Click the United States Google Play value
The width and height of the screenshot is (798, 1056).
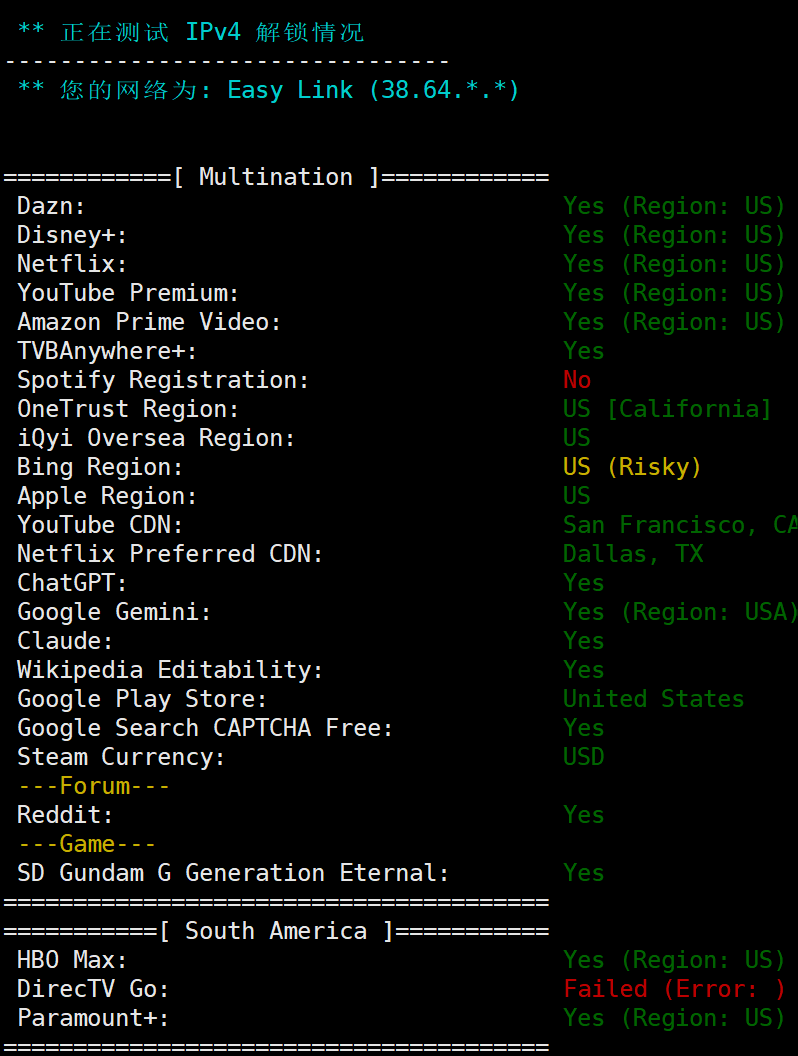(653, 699)
